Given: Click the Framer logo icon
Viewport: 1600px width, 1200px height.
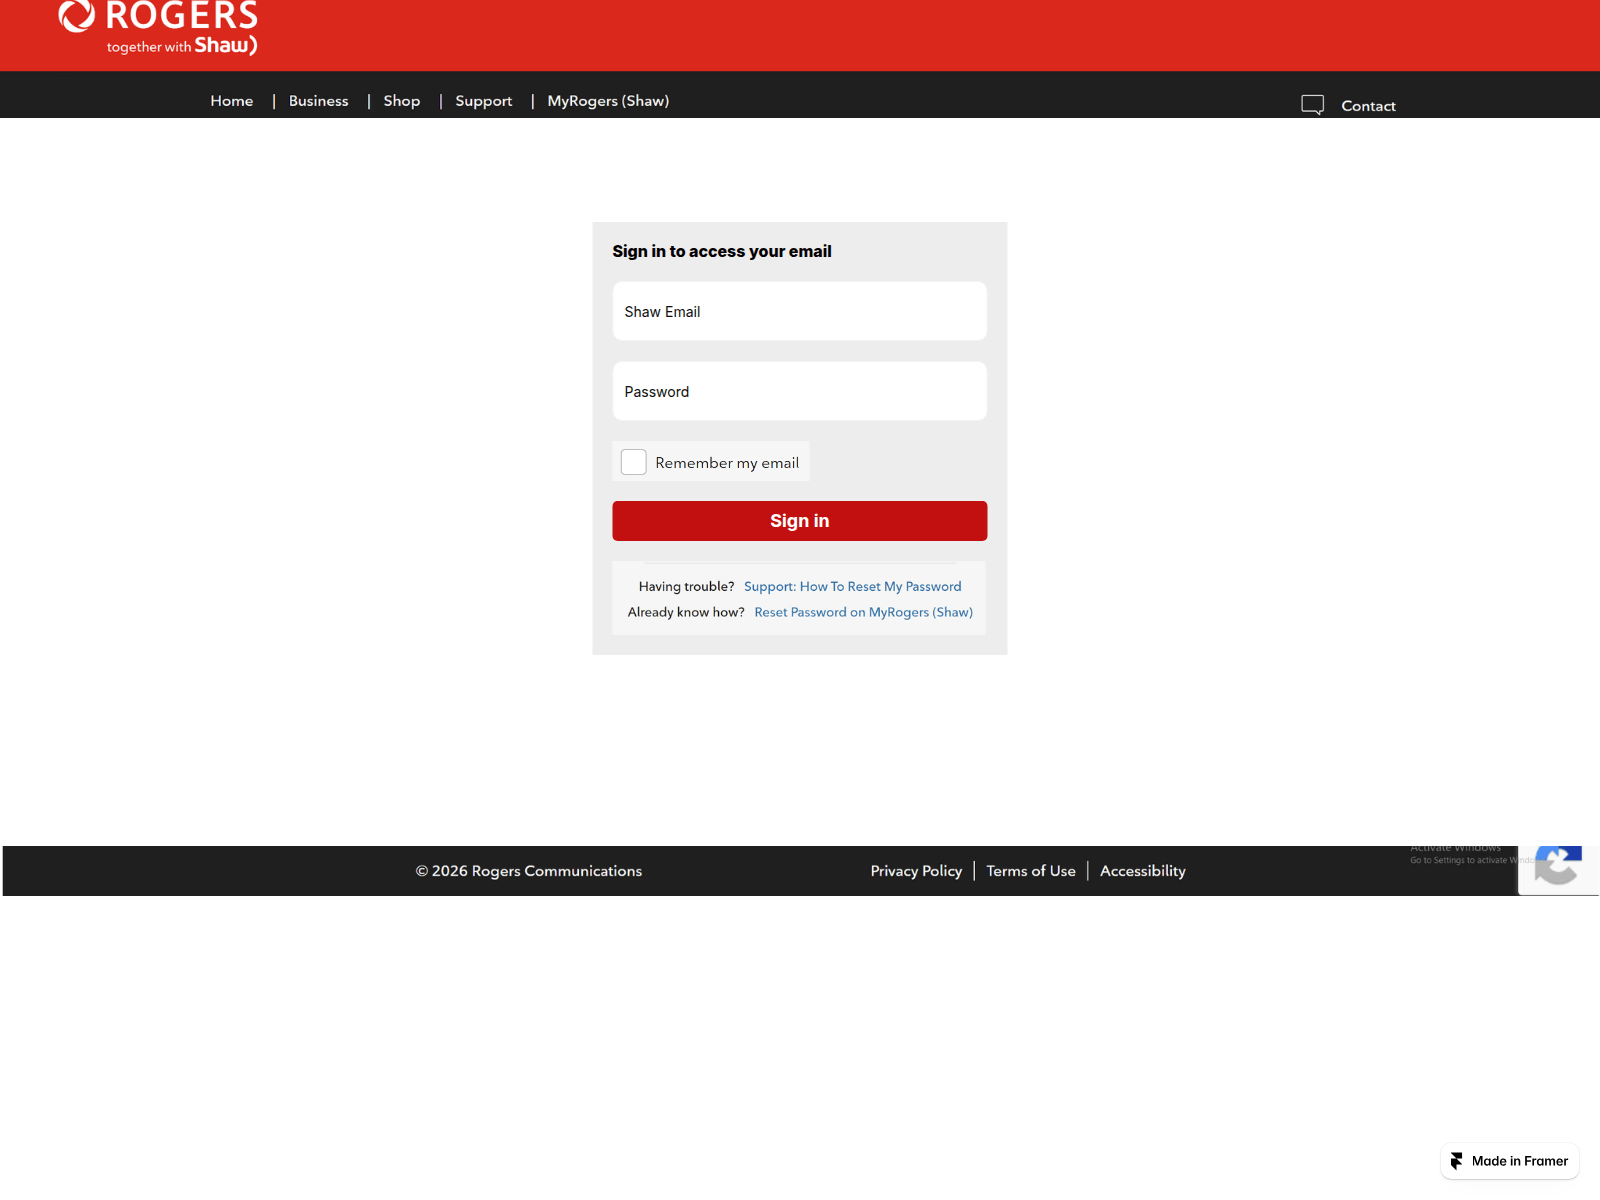Looking at the screenshot, I should pos(1456,1161).
